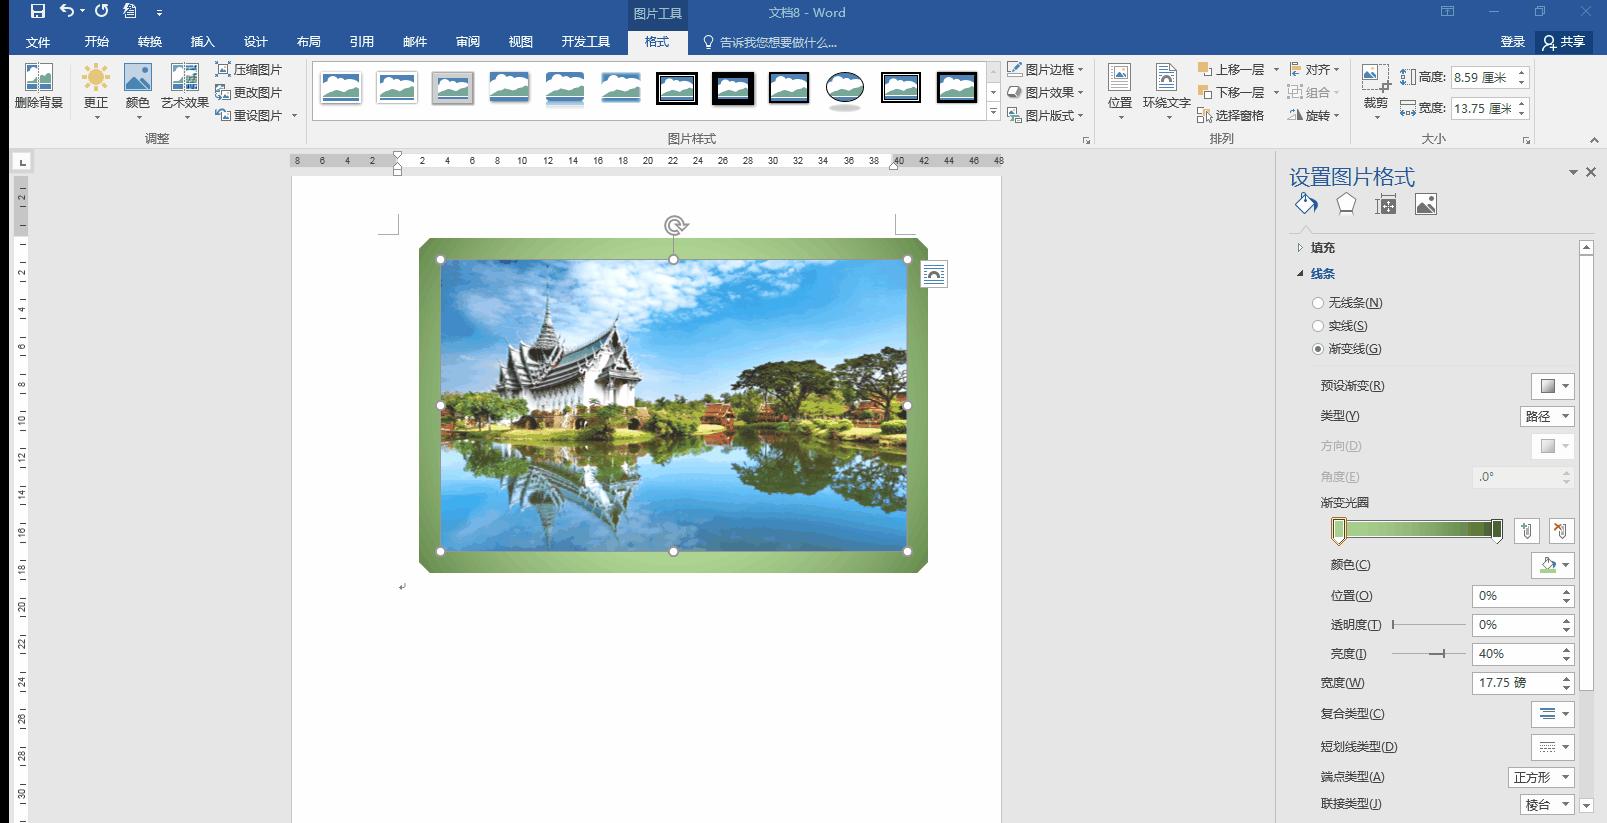Click the layout options icon beside picture
The image size is (1607, 823).
934,274
